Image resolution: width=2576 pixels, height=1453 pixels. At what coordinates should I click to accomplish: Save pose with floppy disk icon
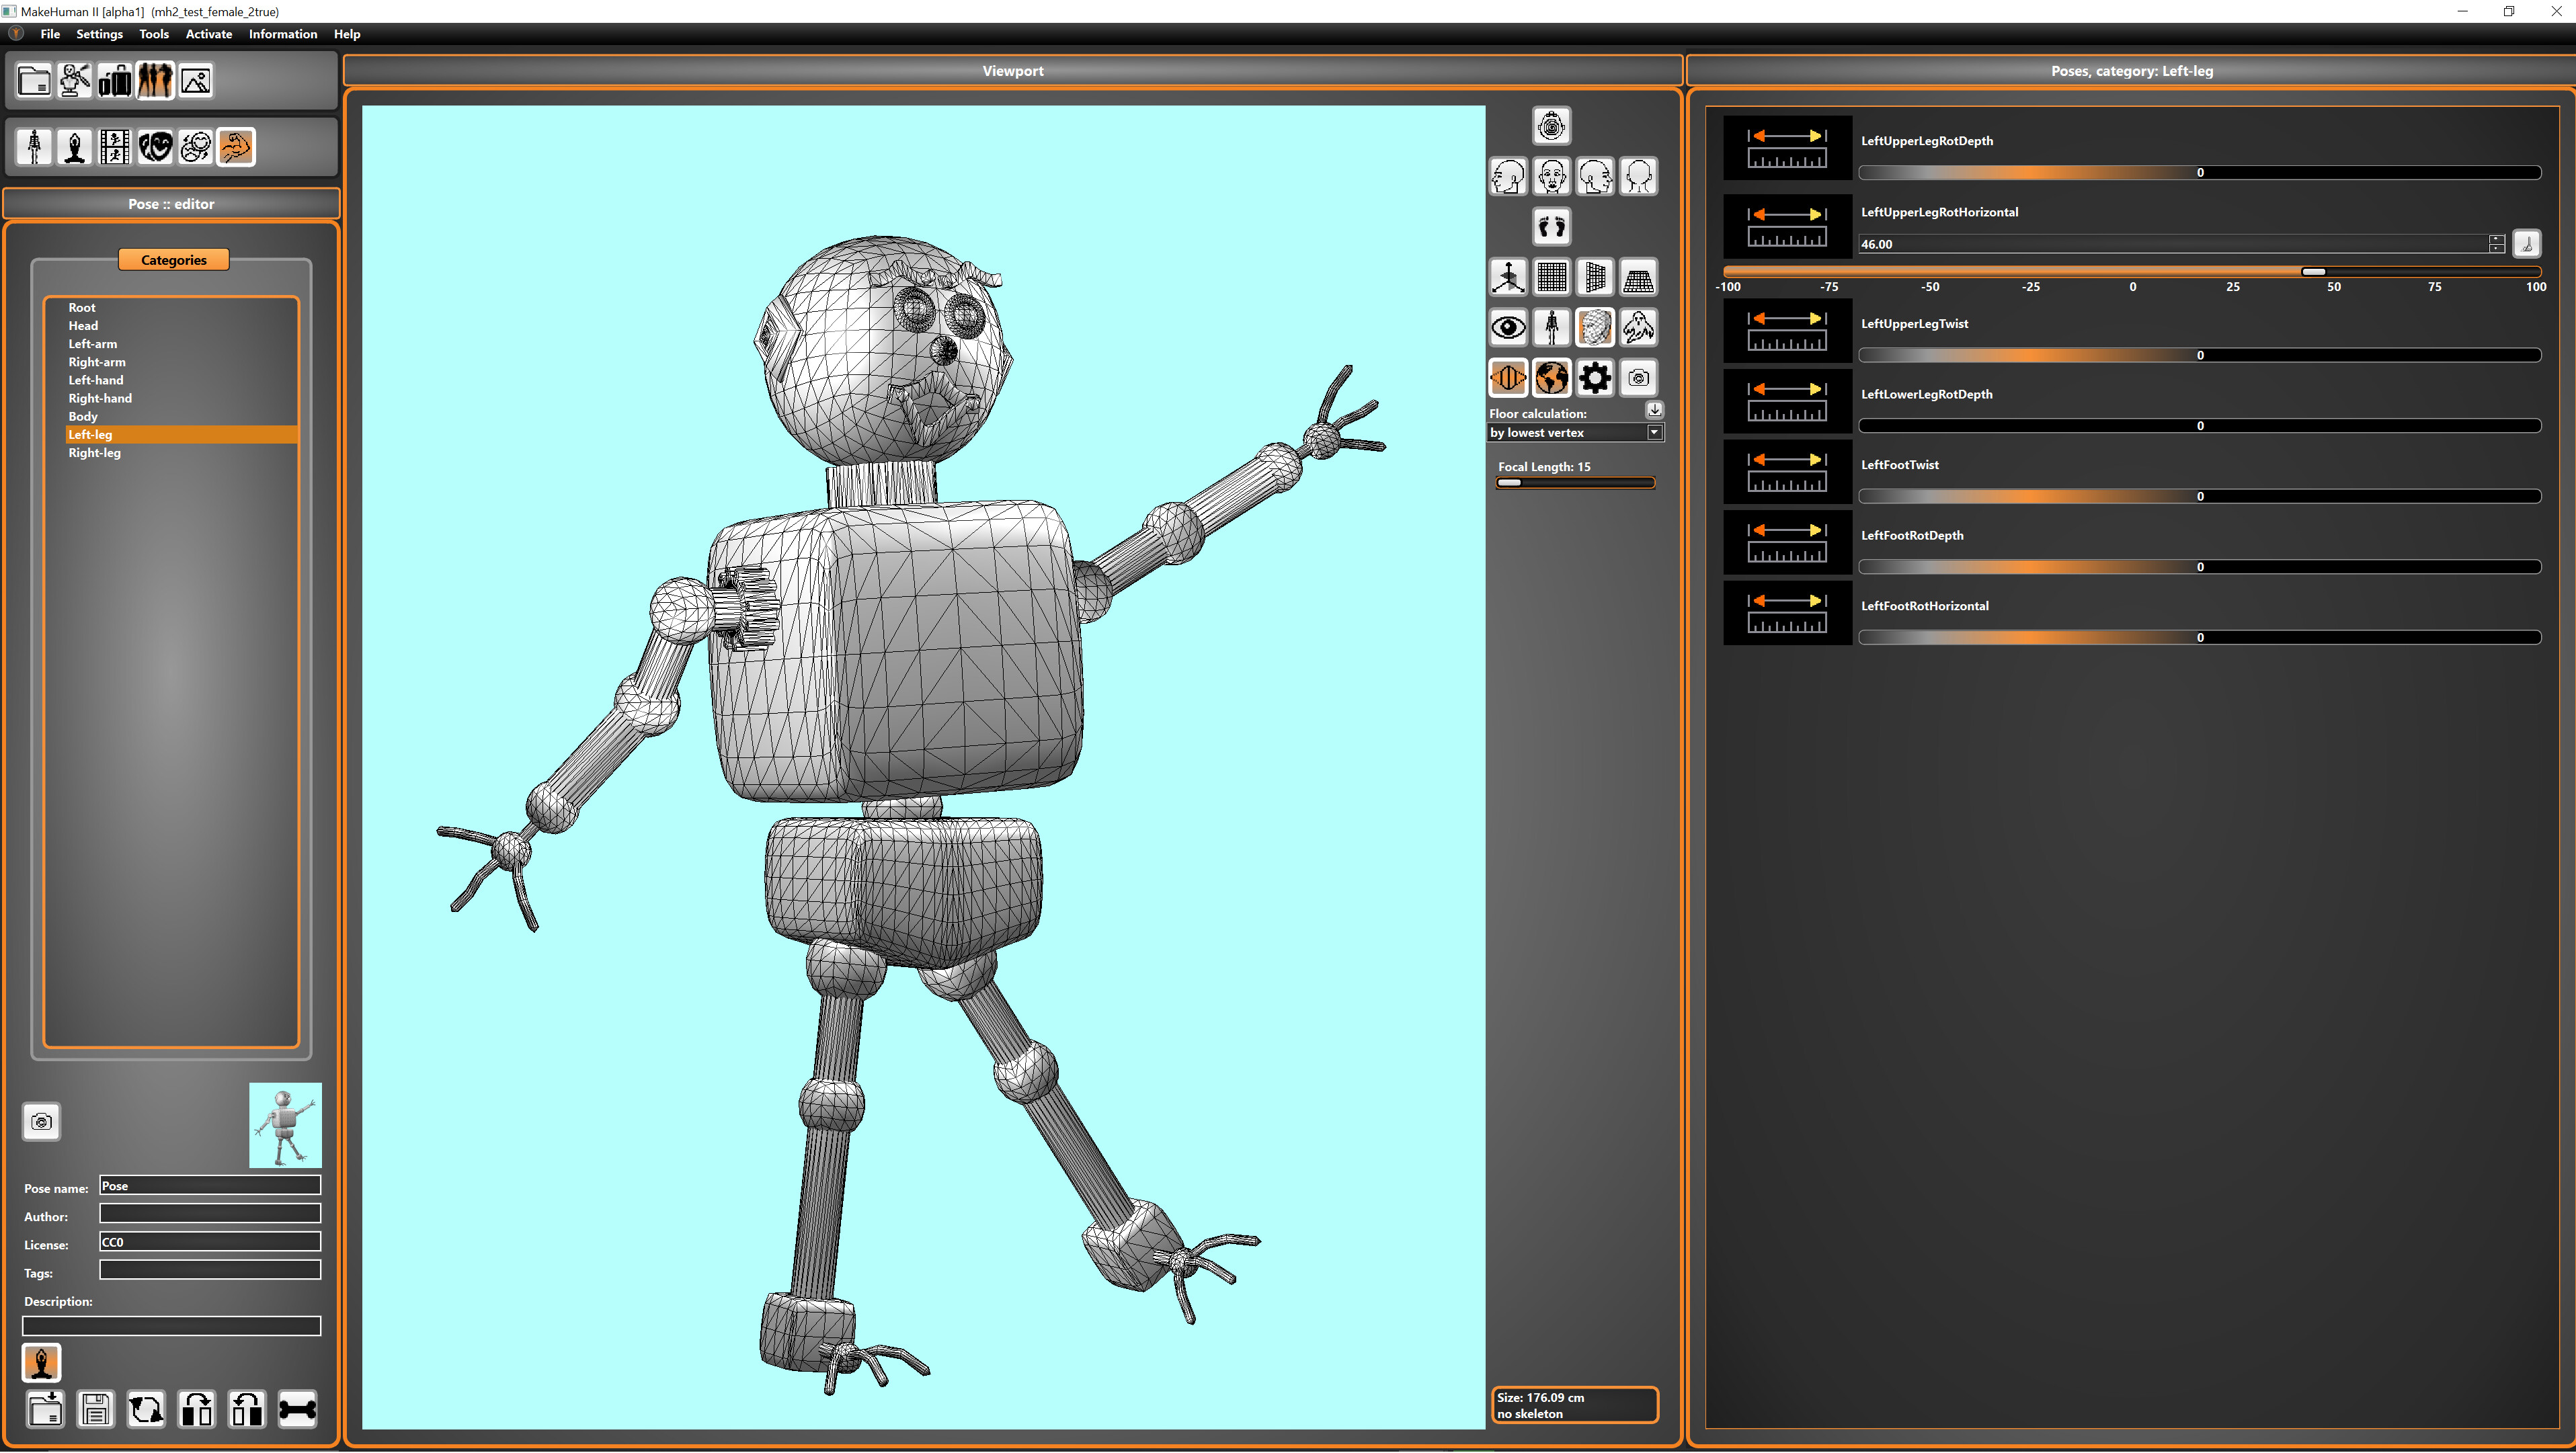[x=96, y=1409]
